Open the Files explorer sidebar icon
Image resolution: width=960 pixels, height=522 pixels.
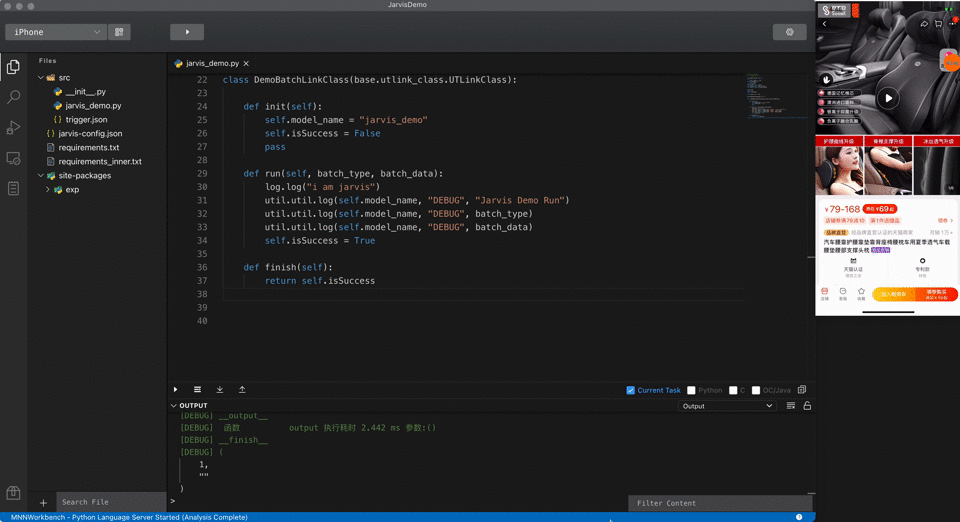(13, 67)
